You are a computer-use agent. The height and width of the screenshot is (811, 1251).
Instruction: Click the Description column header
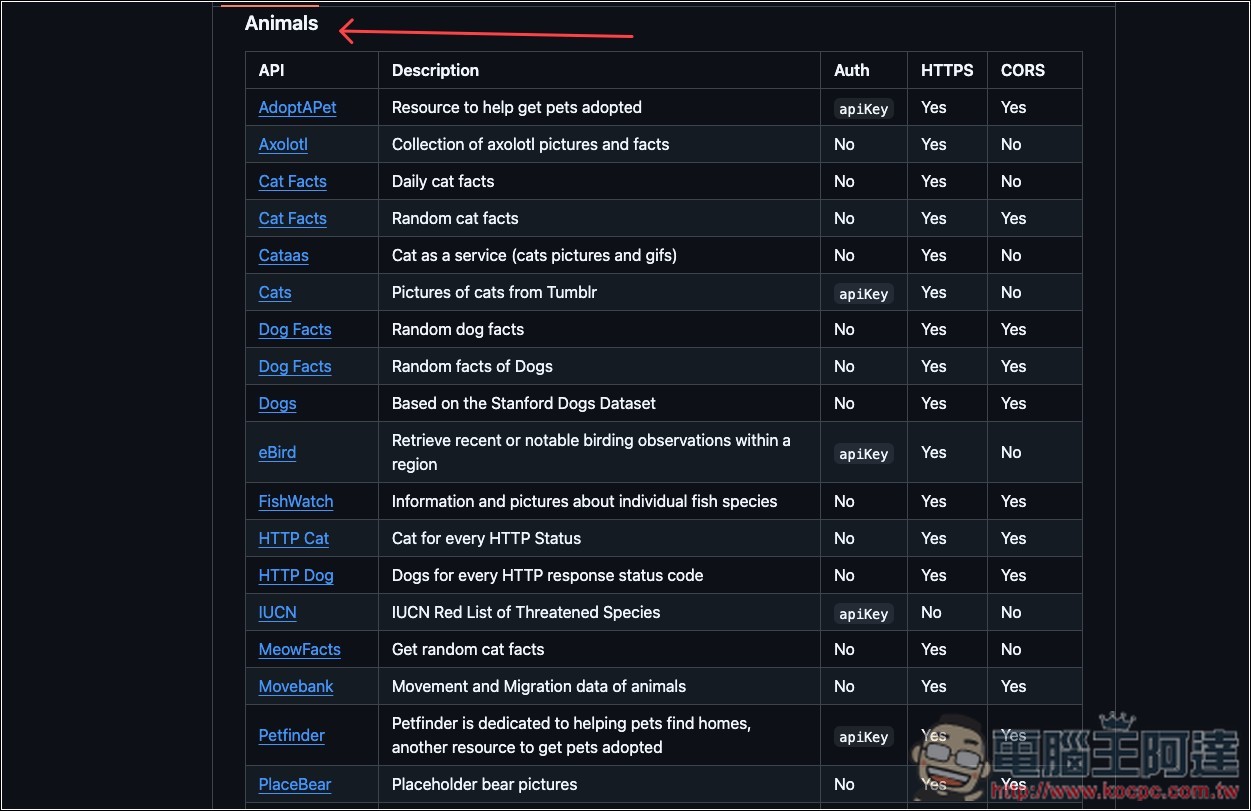pos(435,71)
